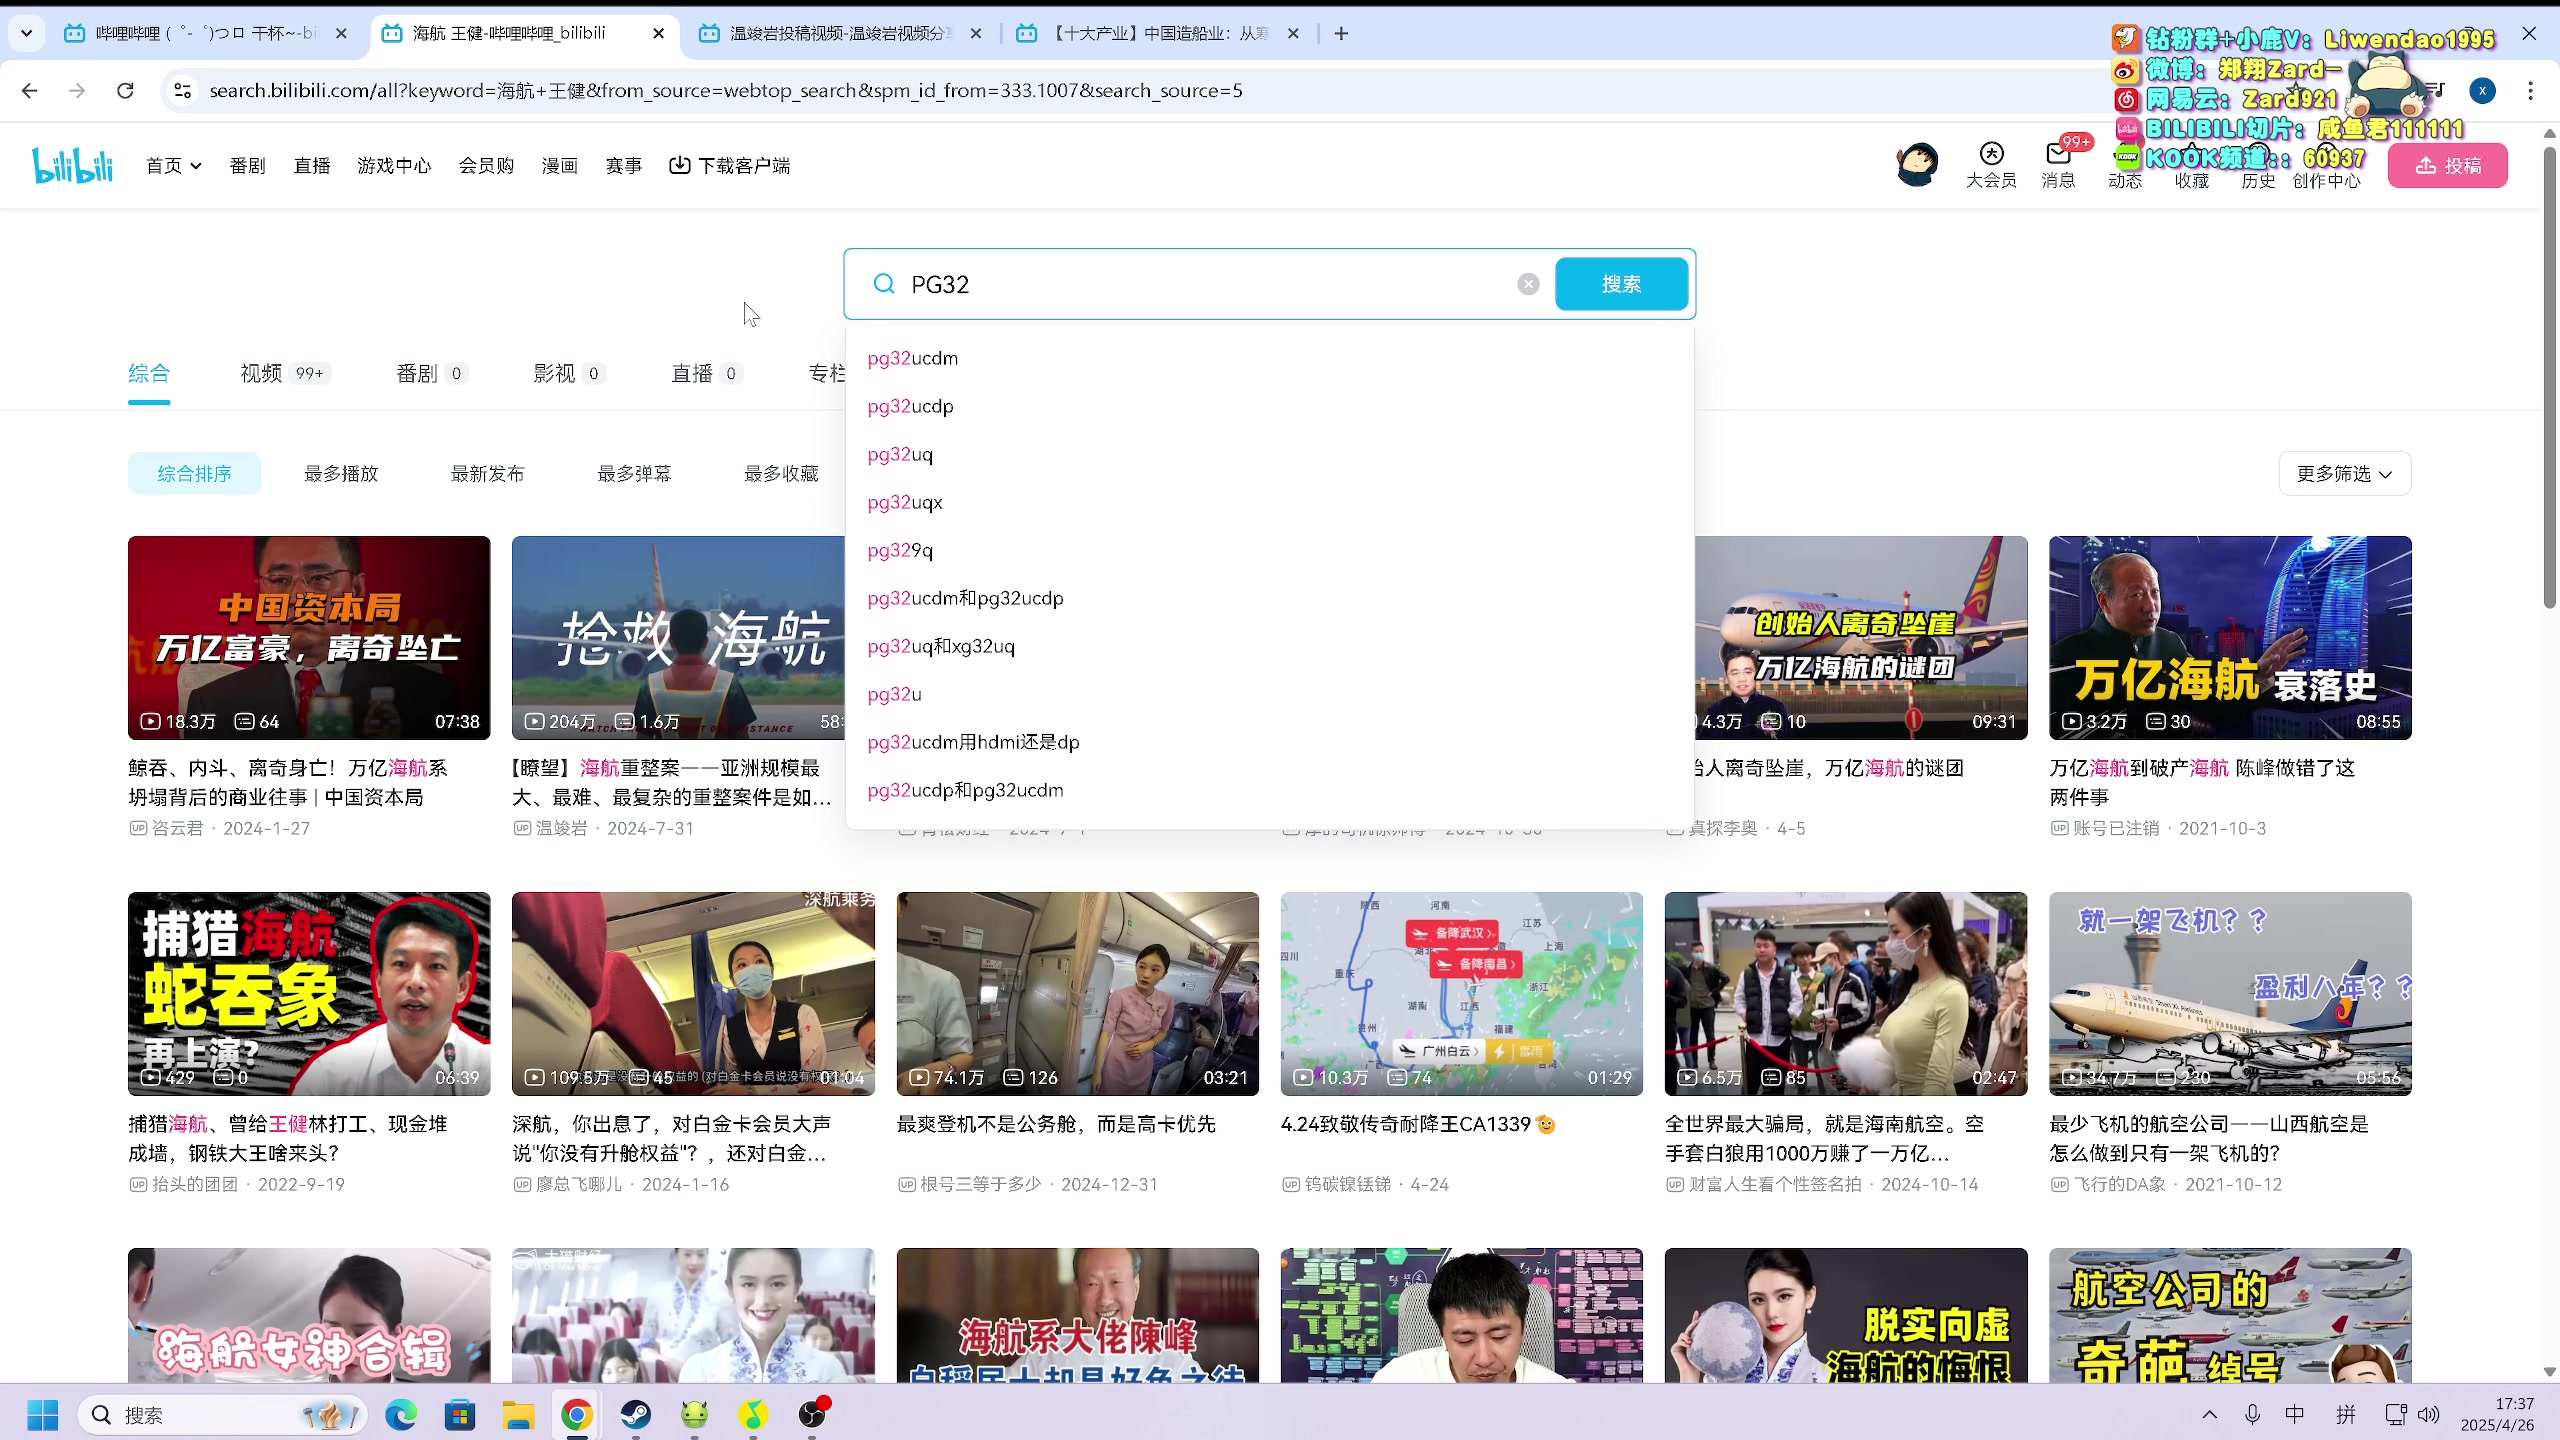Open tab search dropdown arrow
Image resolution: width=2560 pixels, height=1440 pixels.
tap(27, 33)
